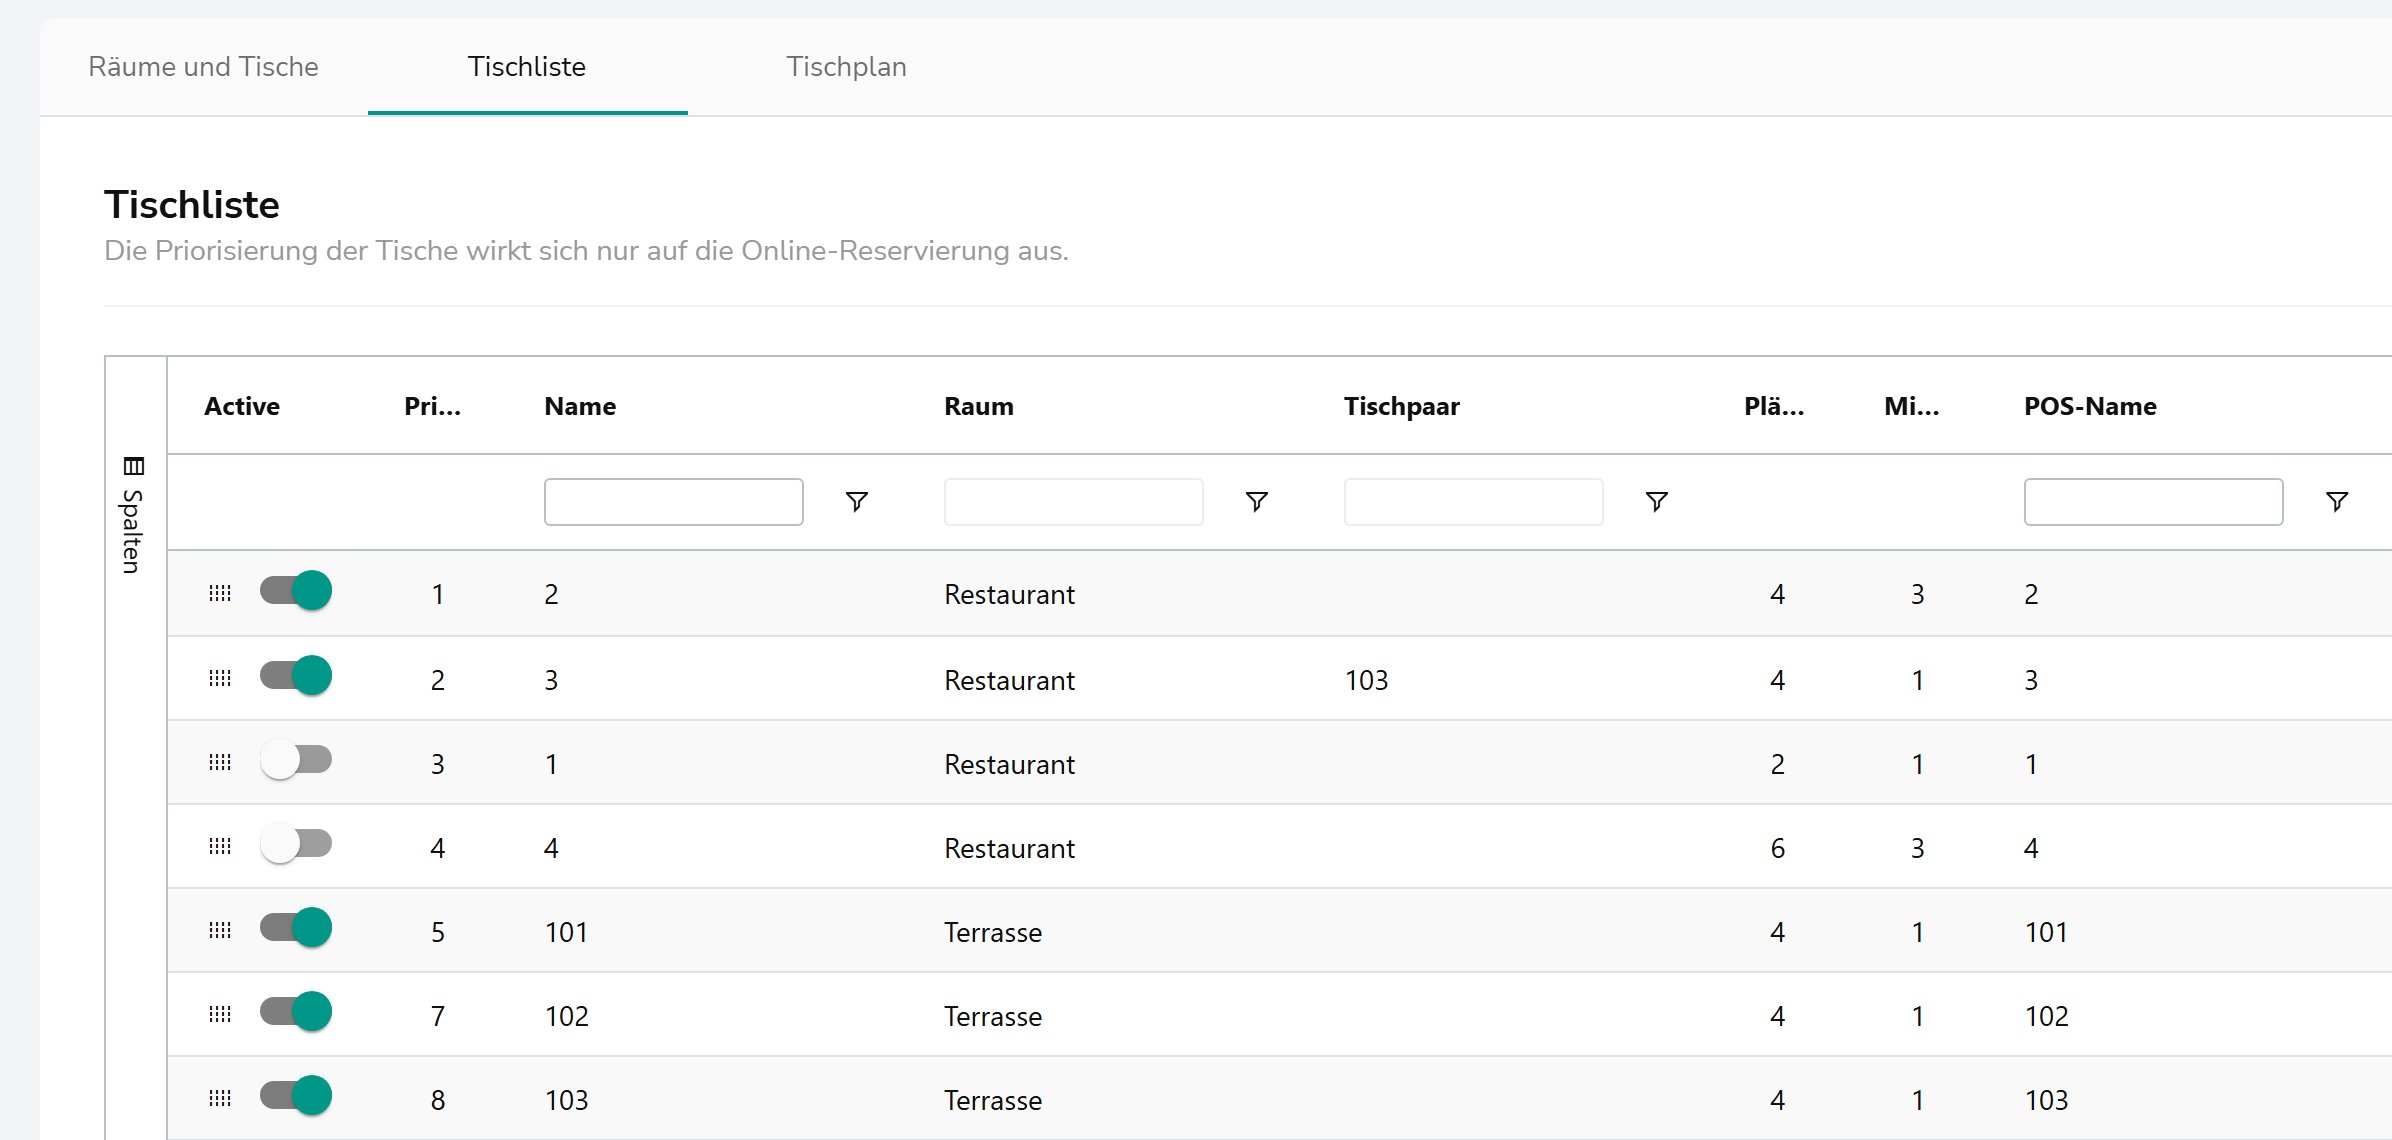The height and width of the screenshot is (1140, 2392).
Task: Sort by the Mi... column header
Action: (x=1911, y=406)
